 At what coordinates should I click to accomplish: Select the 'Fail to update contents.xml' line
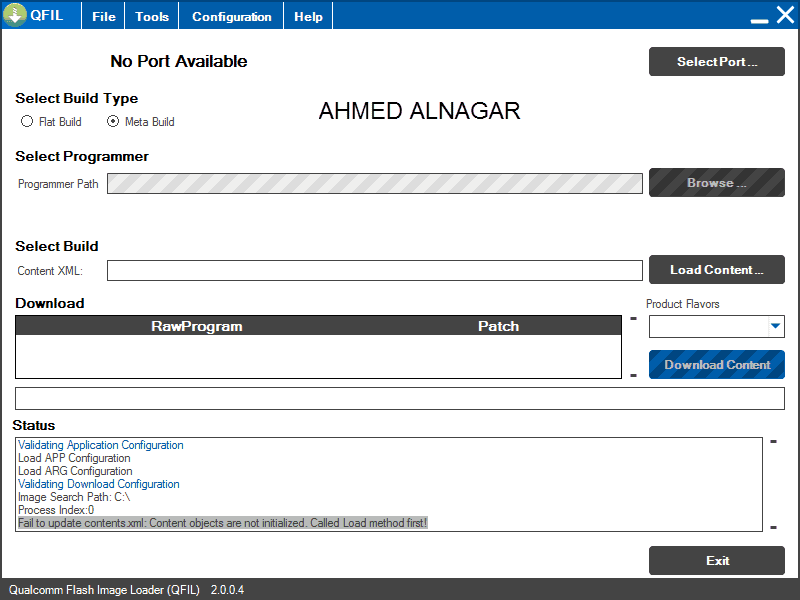point(222,523)
